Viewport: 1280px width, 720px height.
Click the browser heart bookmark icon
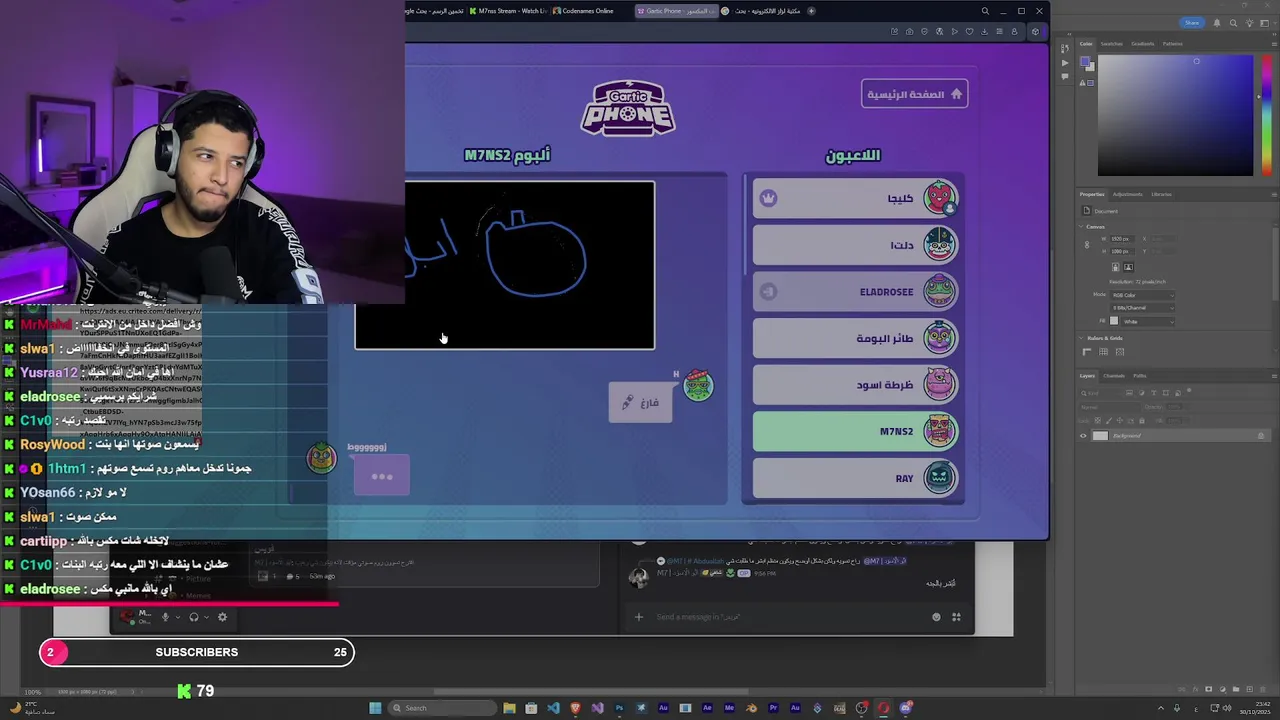tap(969, 32)
